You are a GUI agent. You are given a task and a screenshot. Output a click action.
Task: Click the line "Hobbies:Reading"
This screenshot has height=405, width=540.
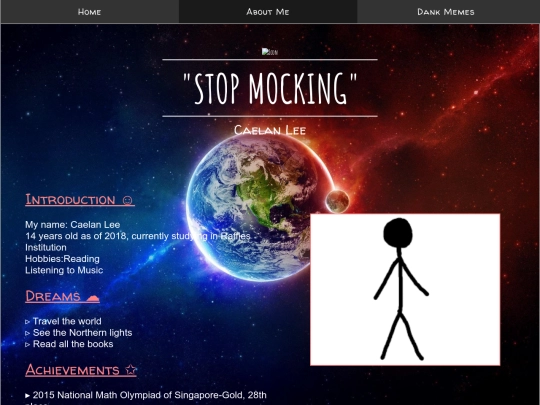click(62, 259)
